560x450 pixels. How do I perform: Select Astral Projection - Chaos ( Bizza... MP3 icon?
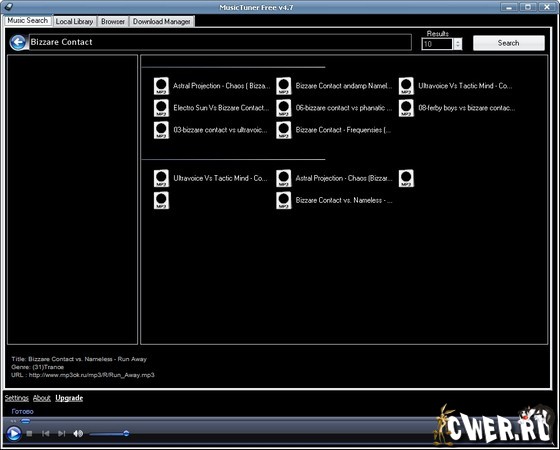161,86
